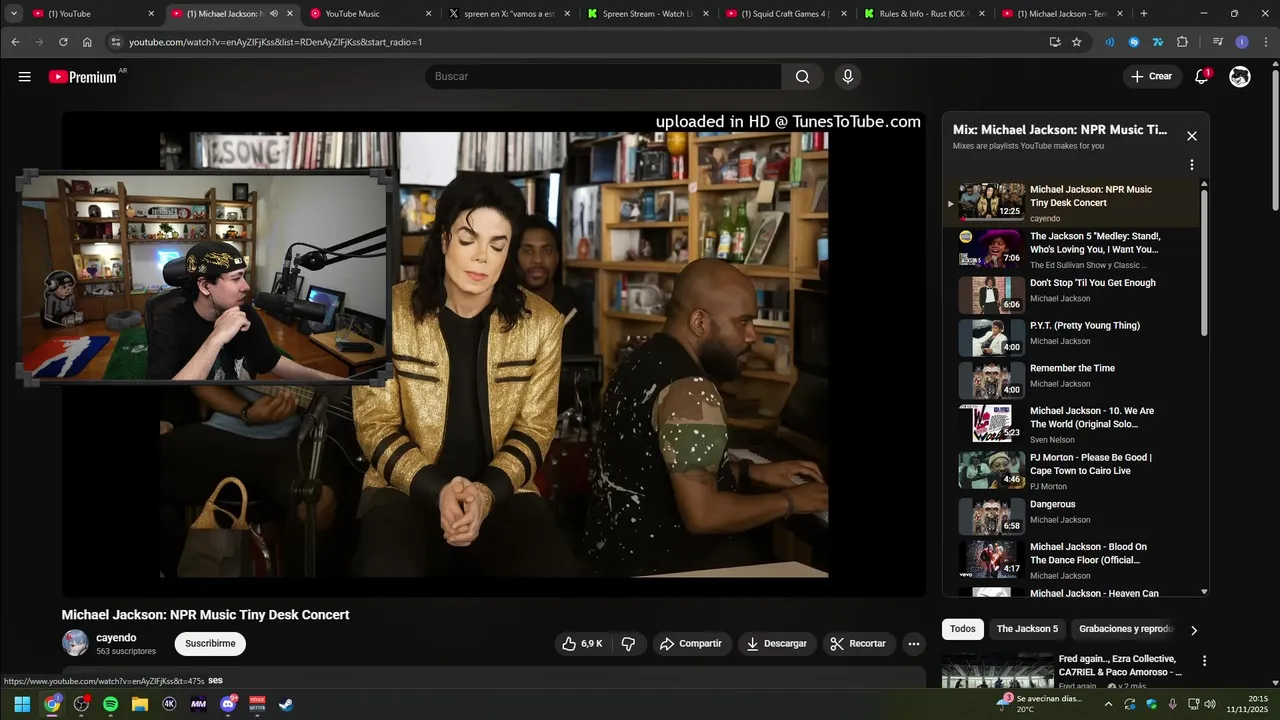The image size is (1280, 720).
Task: Like the video with thumbs up
Action: (584, 644)
